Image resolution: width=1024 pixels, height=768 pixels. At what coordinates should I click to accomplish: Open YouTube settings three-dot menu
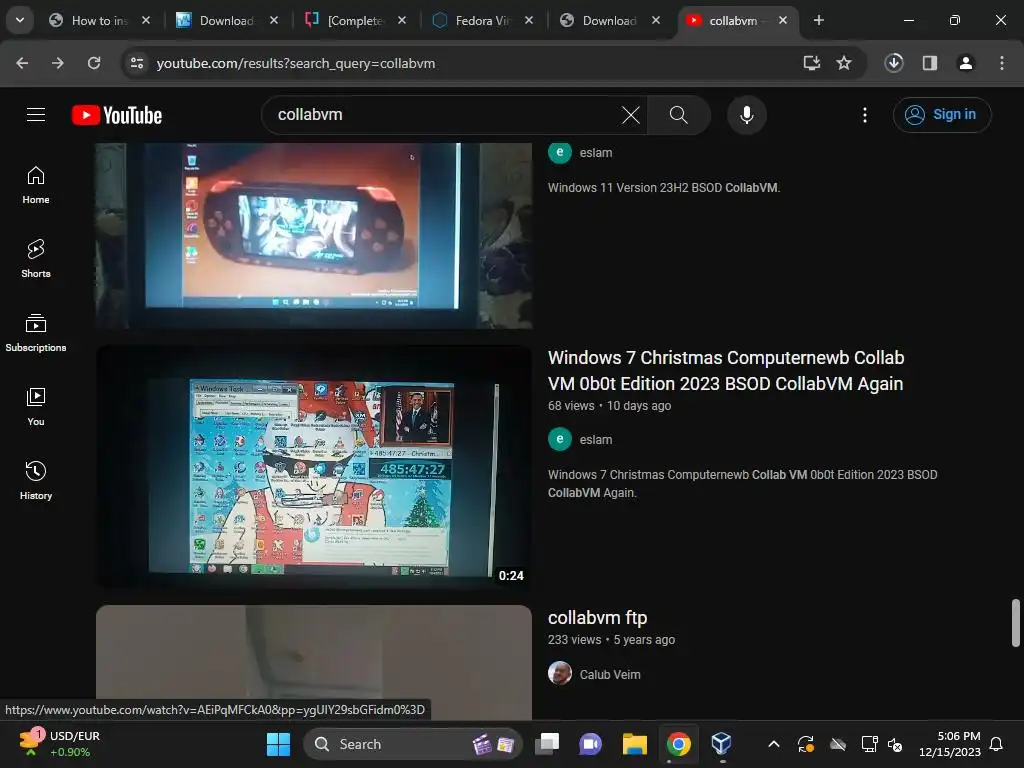coord(865,115)
